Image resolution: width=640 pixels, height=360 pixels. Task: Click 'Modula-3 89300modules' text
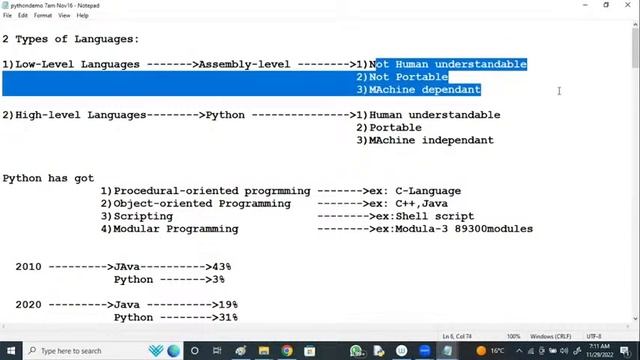coord(464,229)
